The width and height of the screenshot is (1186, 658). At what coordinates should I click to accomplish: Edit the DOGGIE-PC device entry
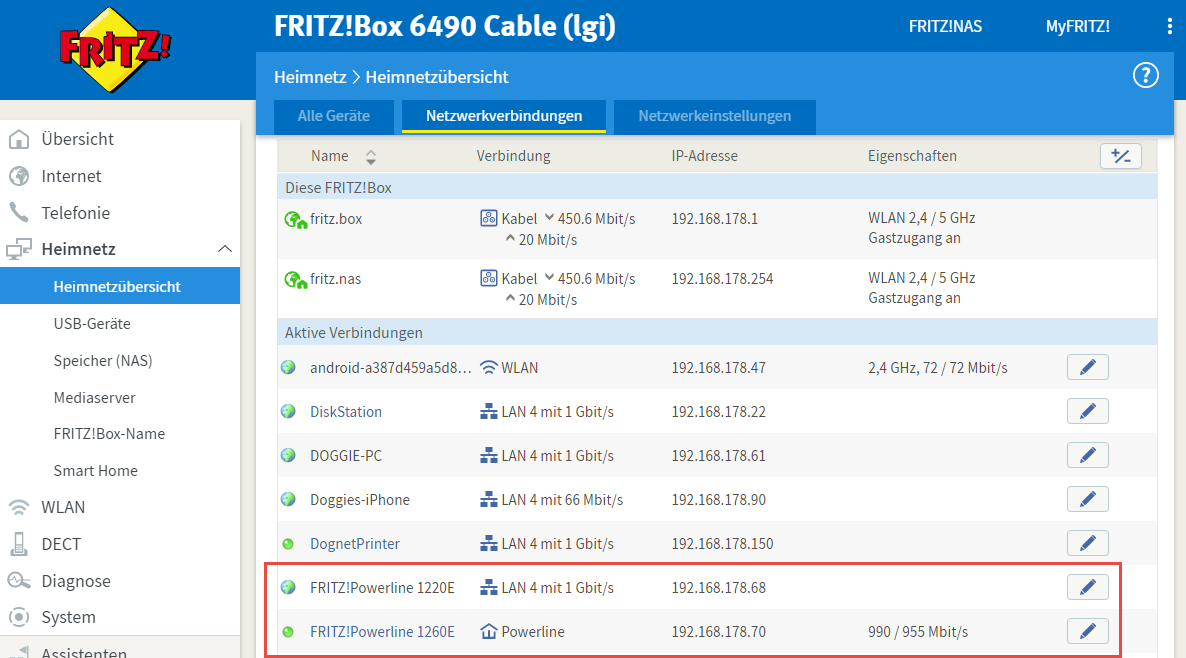click(1088, 455)
